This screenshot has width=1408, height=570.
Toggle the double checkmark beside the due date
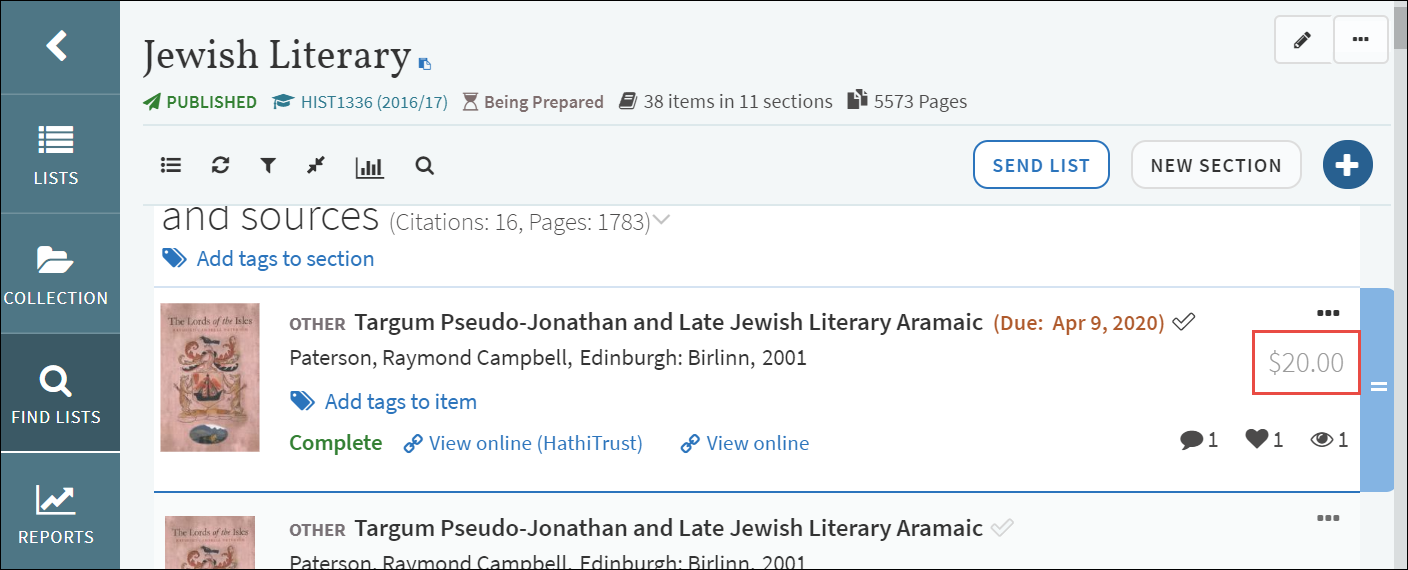pyautogui.click(x=1184, y=322)
